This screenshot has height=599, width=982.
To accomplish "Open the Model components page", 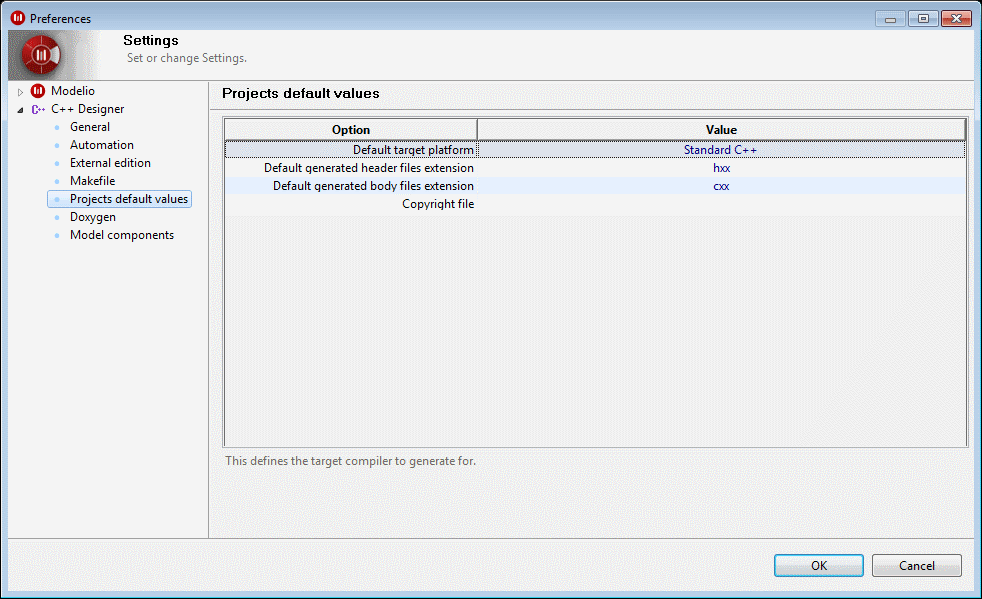I will 121,235.
